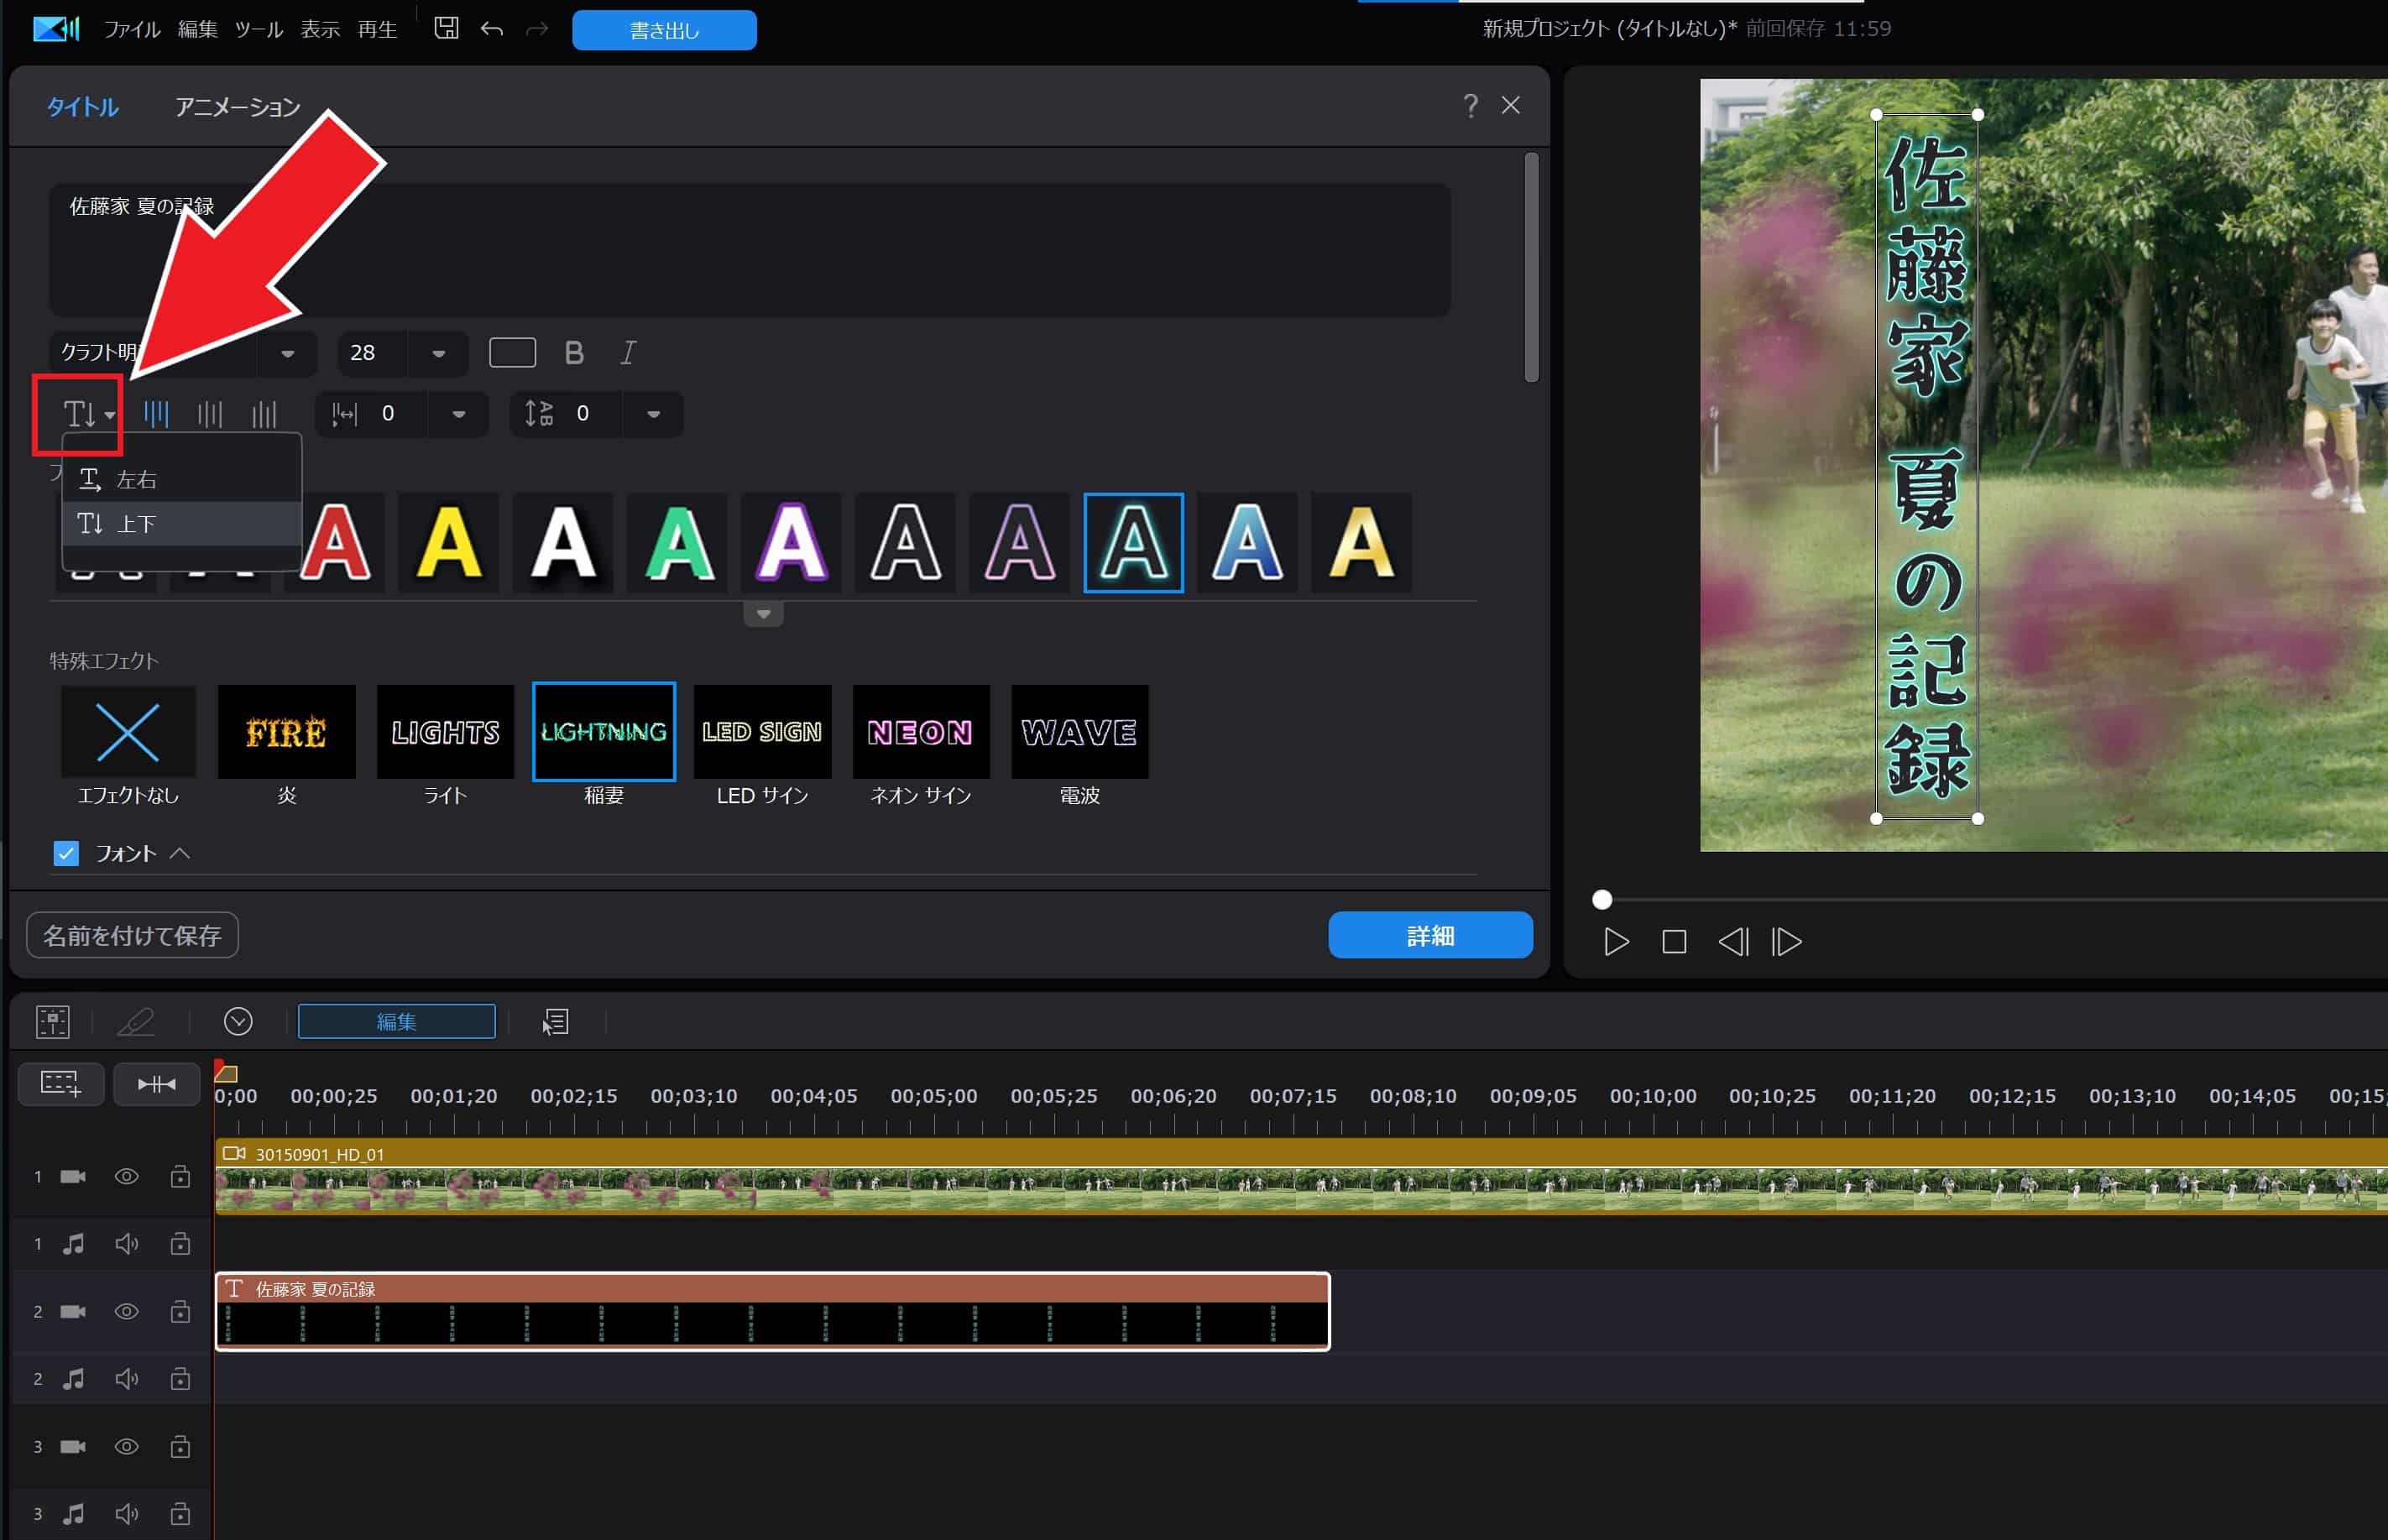Choose 左右 horizontal text direction option
This screenshot has width=2388, height=1540.
(x=136, y=480)
